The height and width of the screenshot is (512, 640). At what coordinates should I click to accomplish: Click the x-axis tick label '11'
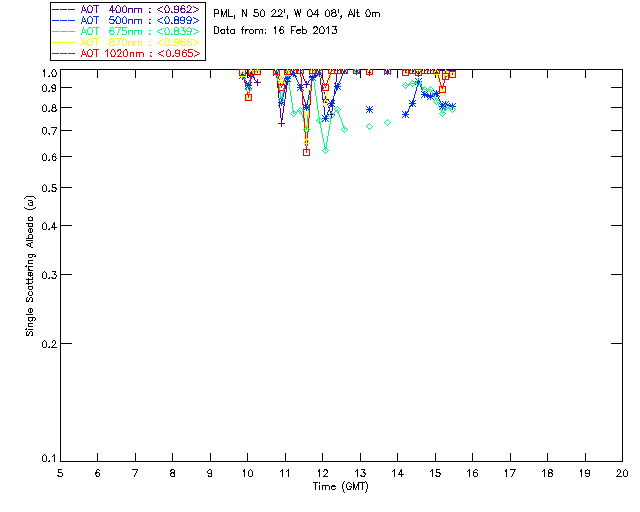point(285,473)
